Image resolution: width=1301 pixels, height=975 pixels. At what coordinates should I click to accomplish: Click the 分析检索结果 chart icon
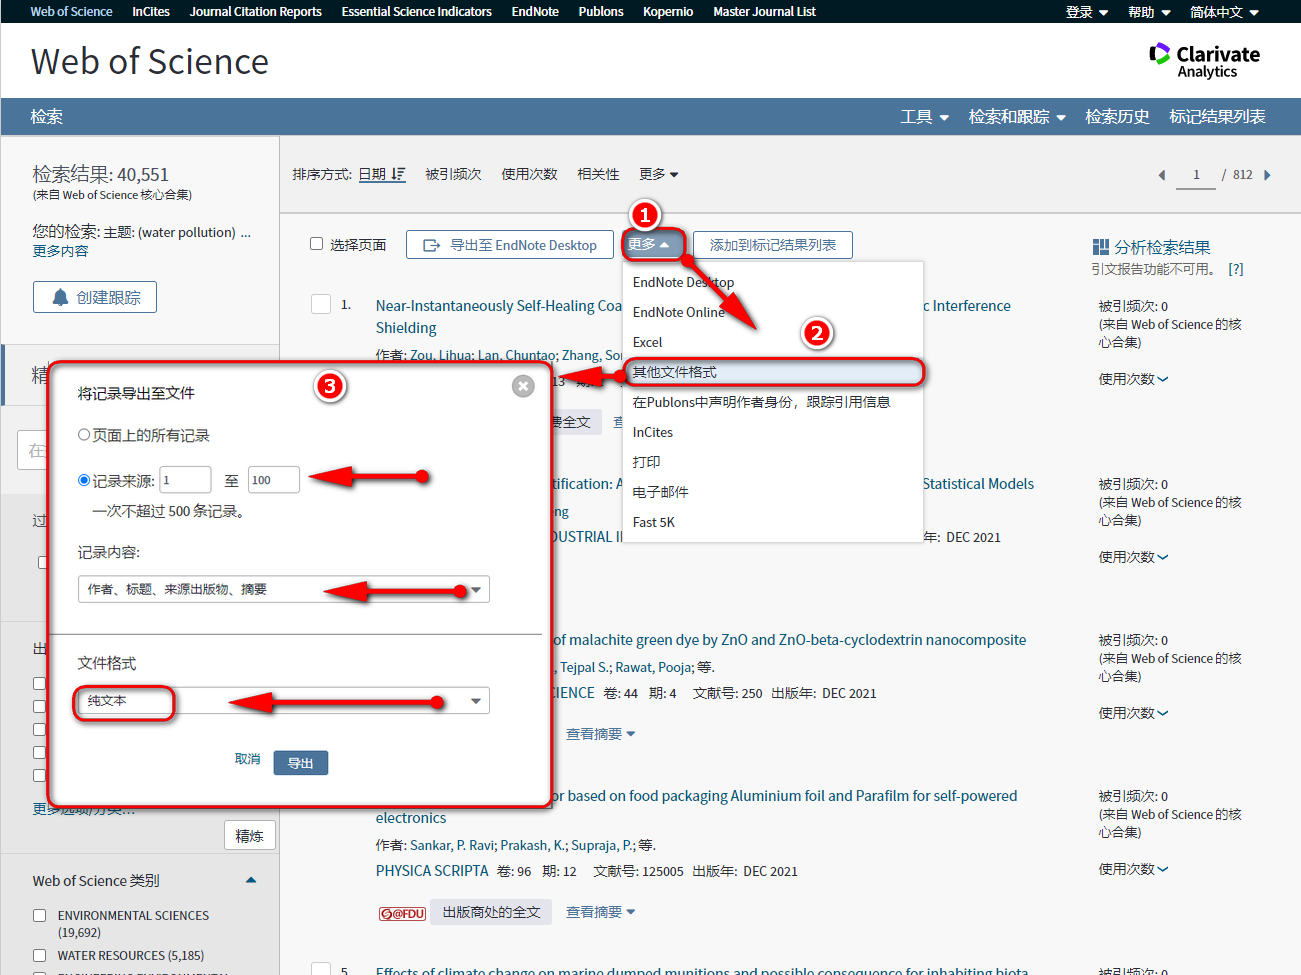1101,247
